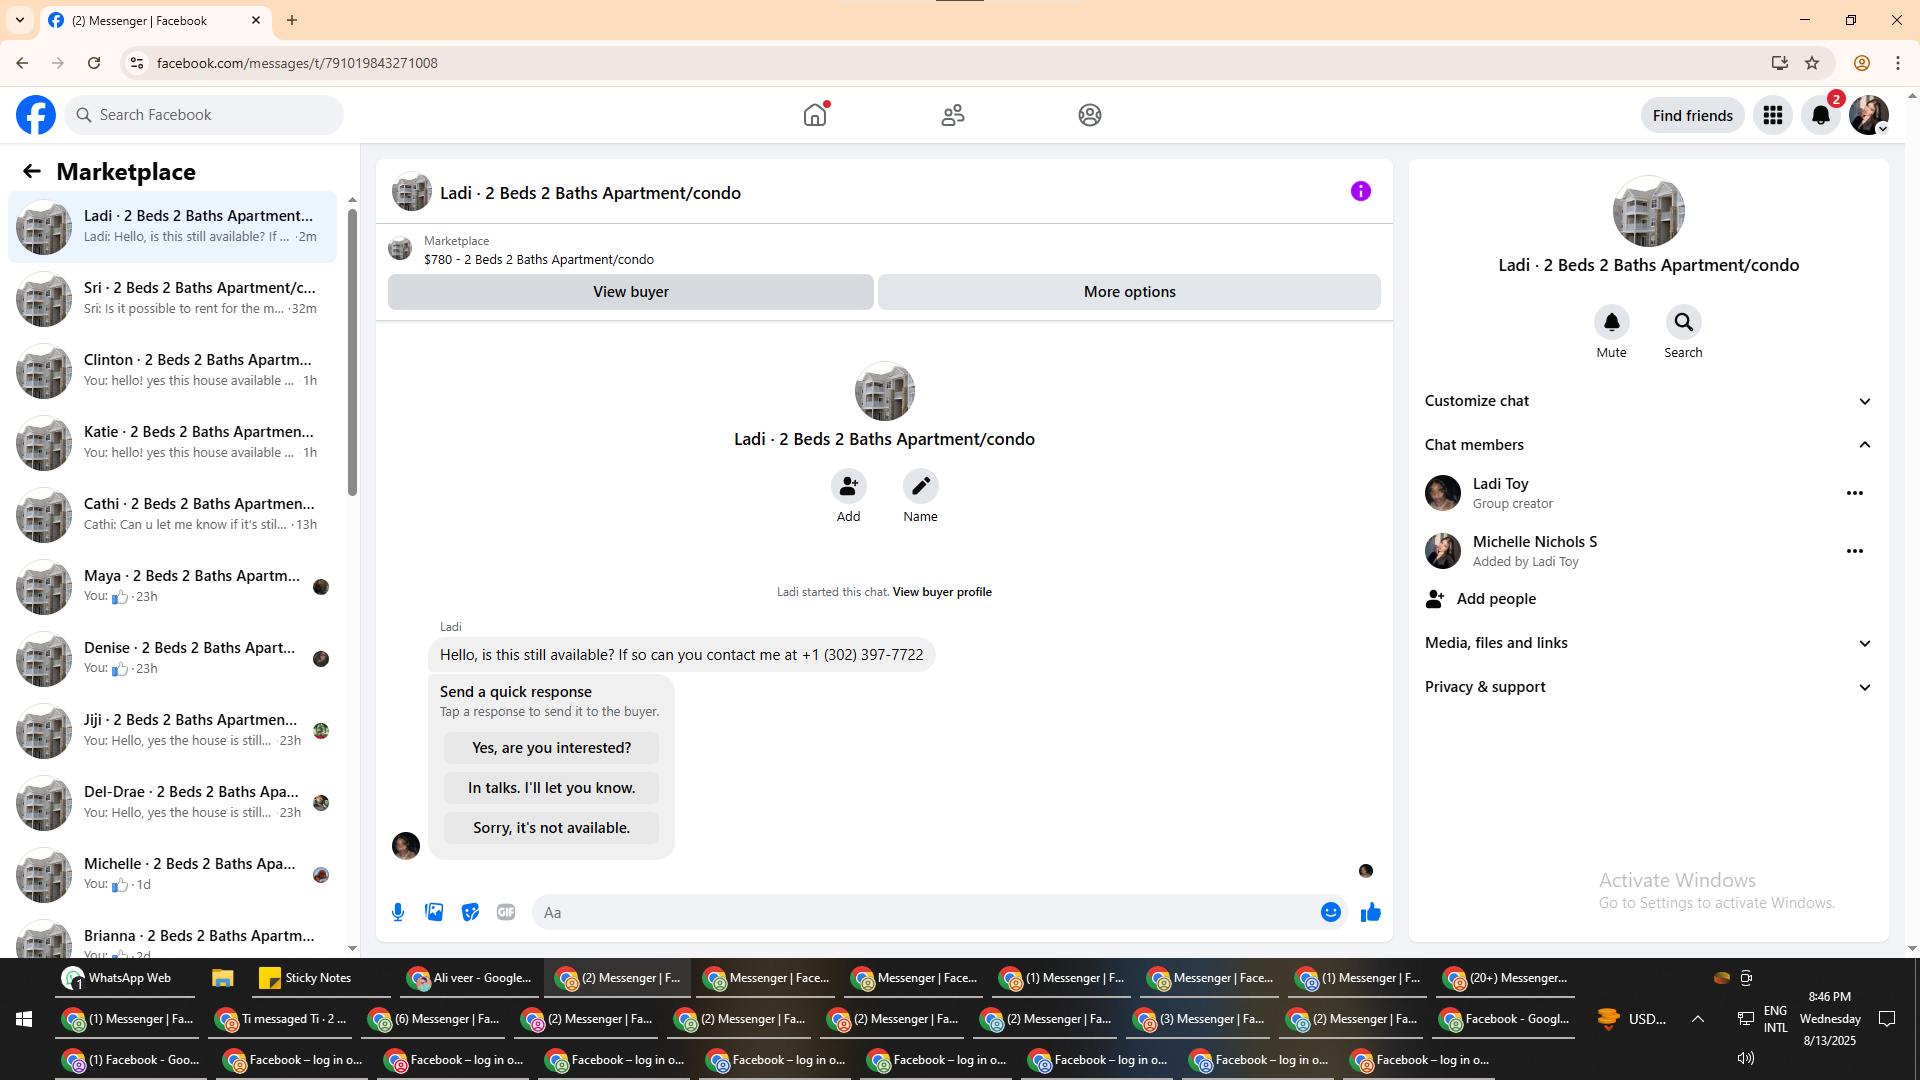
Task: Search within conversation using magnifier icon
Action: click(x=1683, y=322)
